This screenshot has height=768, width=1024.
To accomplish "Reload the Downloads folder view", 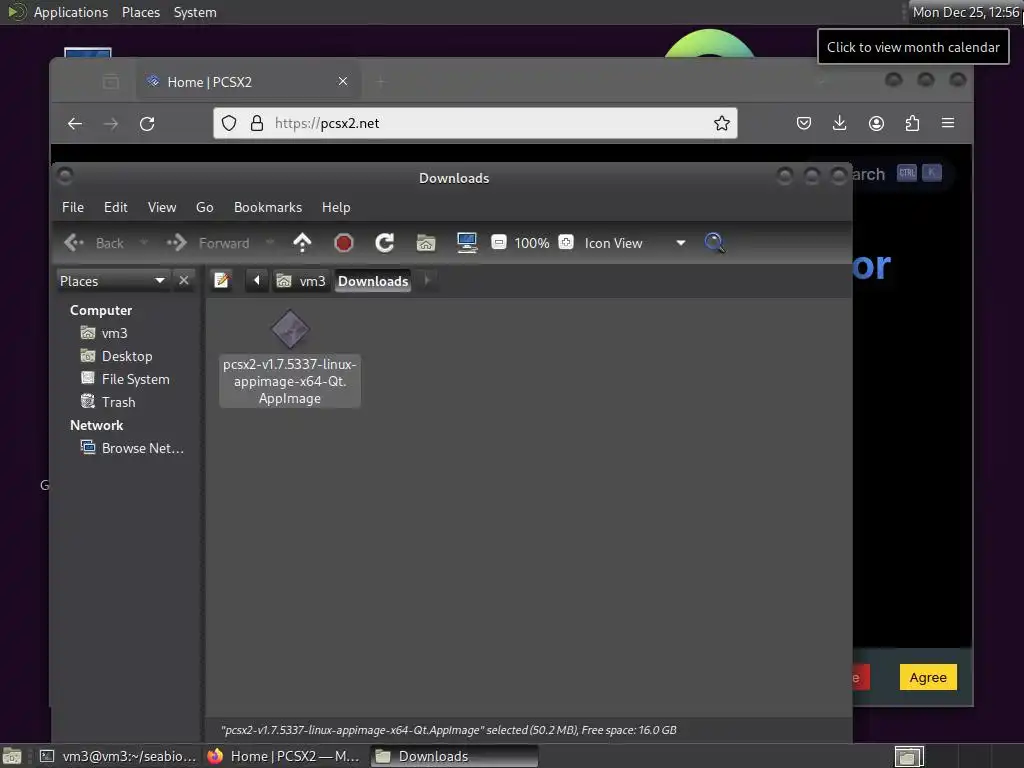I will (x=385, y=243).
